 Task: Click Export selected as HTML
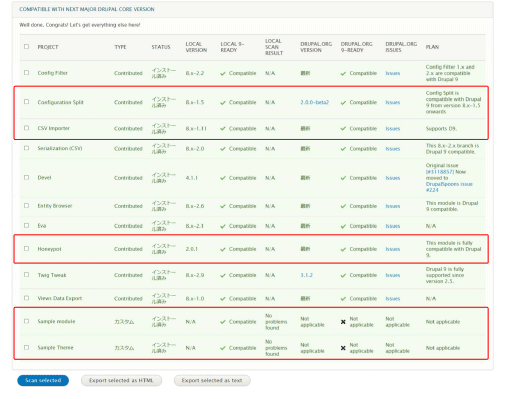click(x=121, y=380)
